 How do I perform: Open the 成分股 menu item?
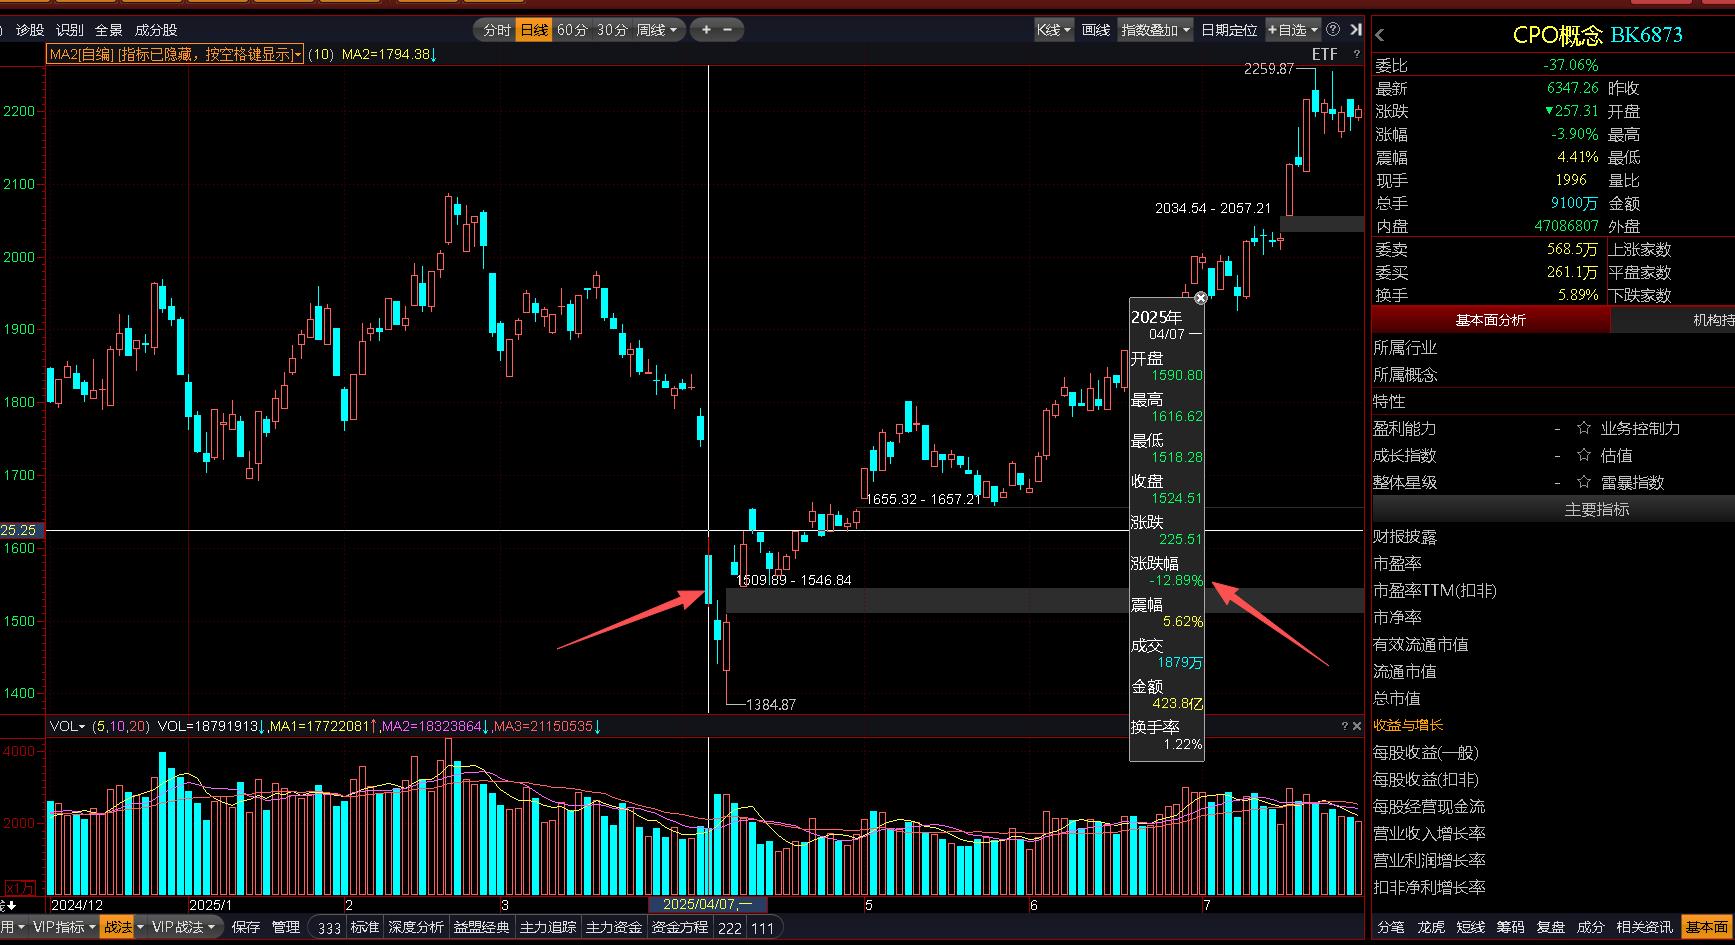point(156,30)
